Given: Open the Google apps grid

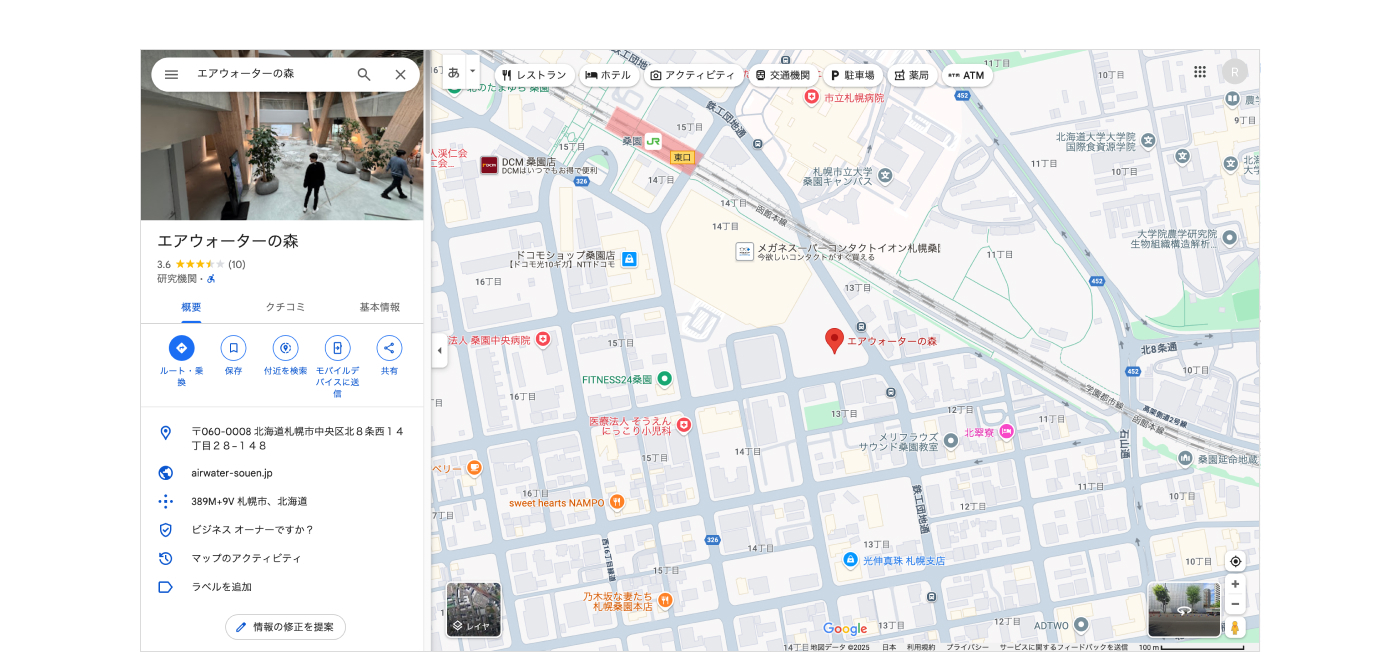Looking at the screenshot, I should 1200,72.
